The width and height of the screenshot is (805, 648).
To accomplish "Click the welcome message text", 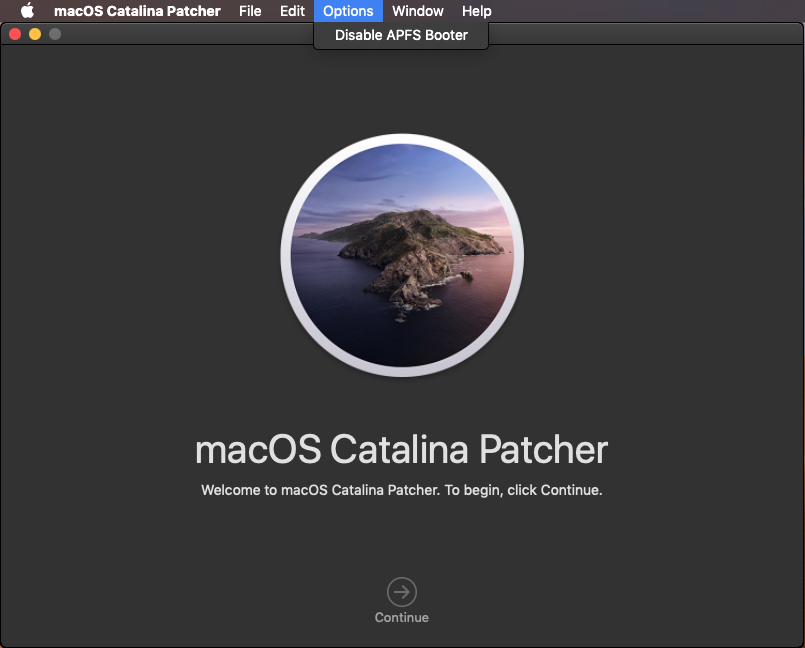I will pos(401,490).
